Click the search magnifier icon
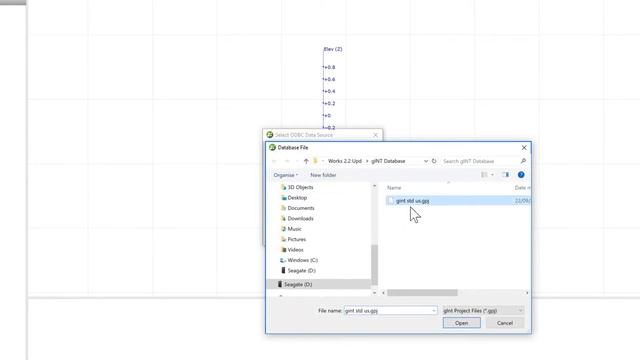This screenshot has width=640, height=360. click(x=523, y=161)
